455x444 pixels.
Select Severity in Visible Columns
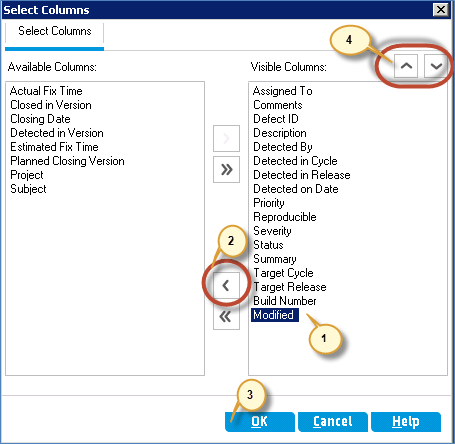pos(272,231)
